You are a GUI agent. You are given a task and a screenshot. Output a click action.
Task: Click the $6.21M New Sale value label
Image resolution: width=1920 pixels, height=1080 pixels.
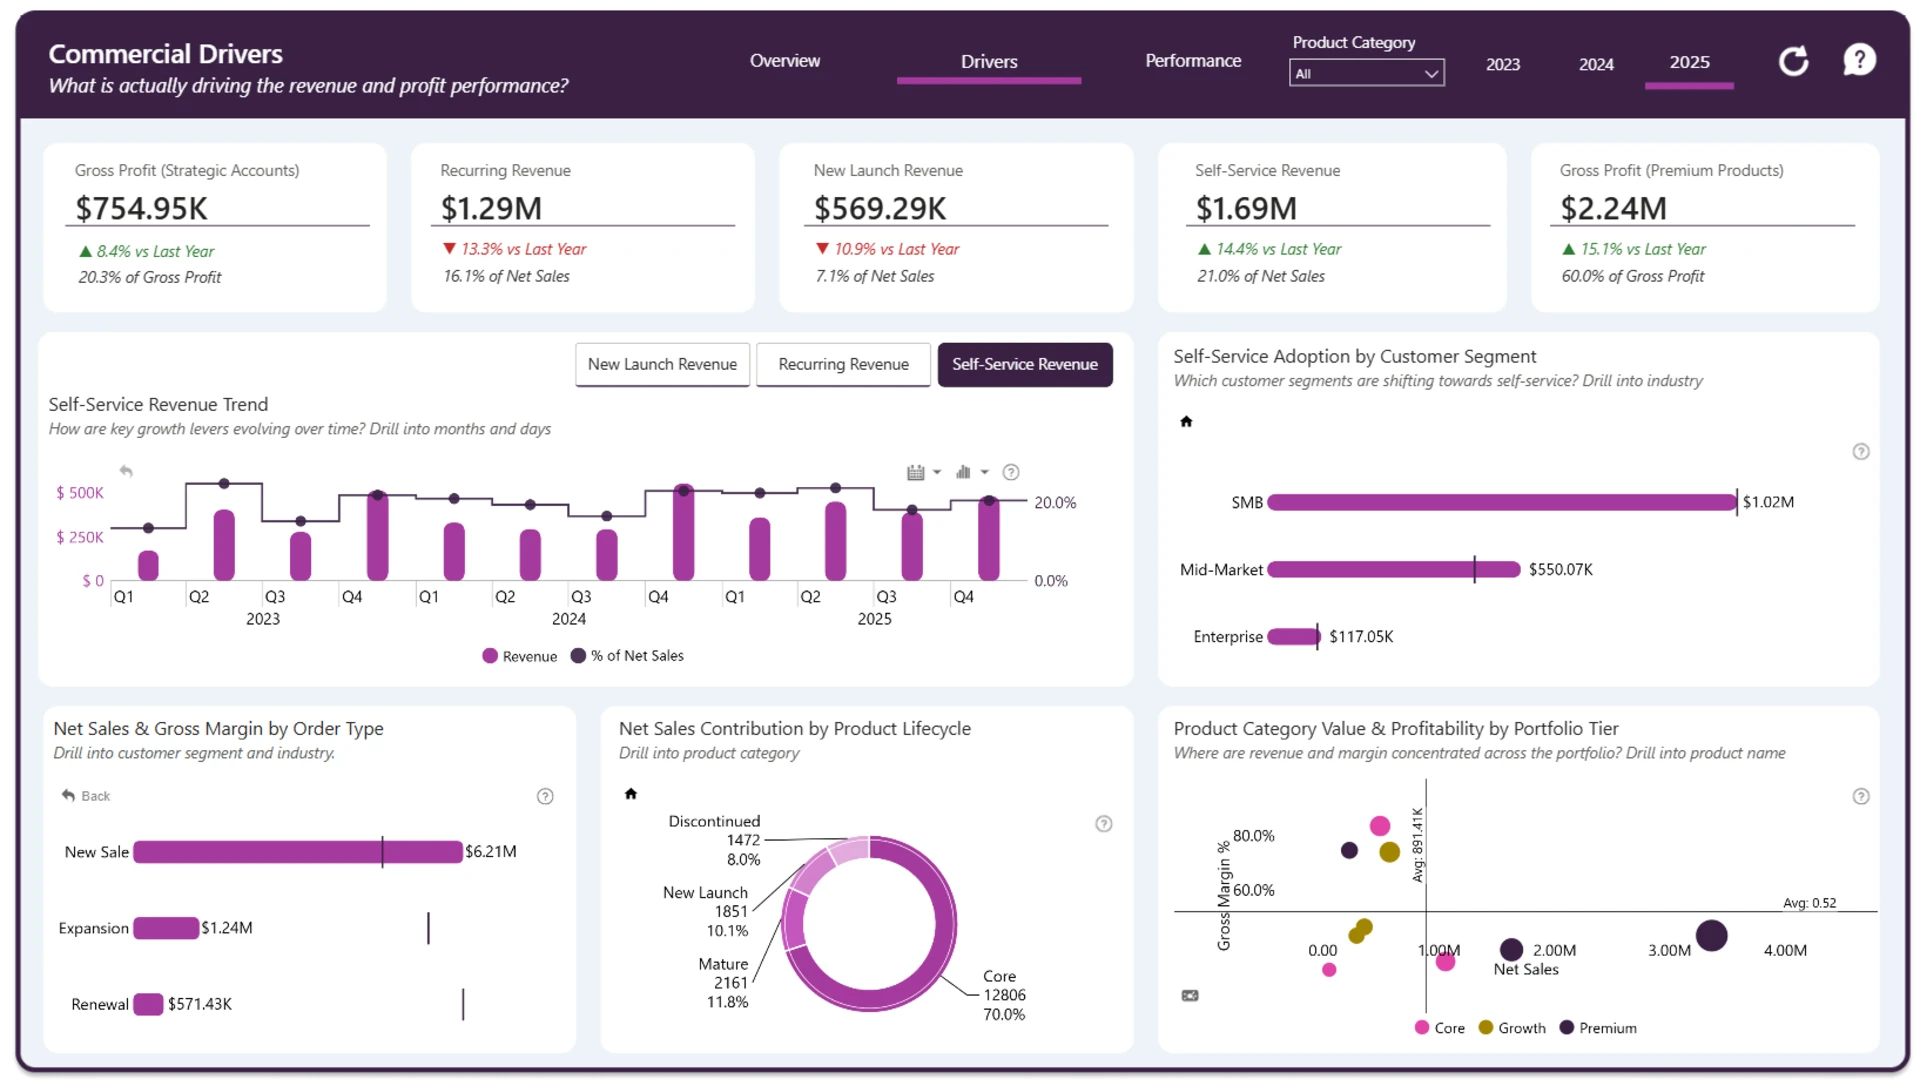pos(491,852)
